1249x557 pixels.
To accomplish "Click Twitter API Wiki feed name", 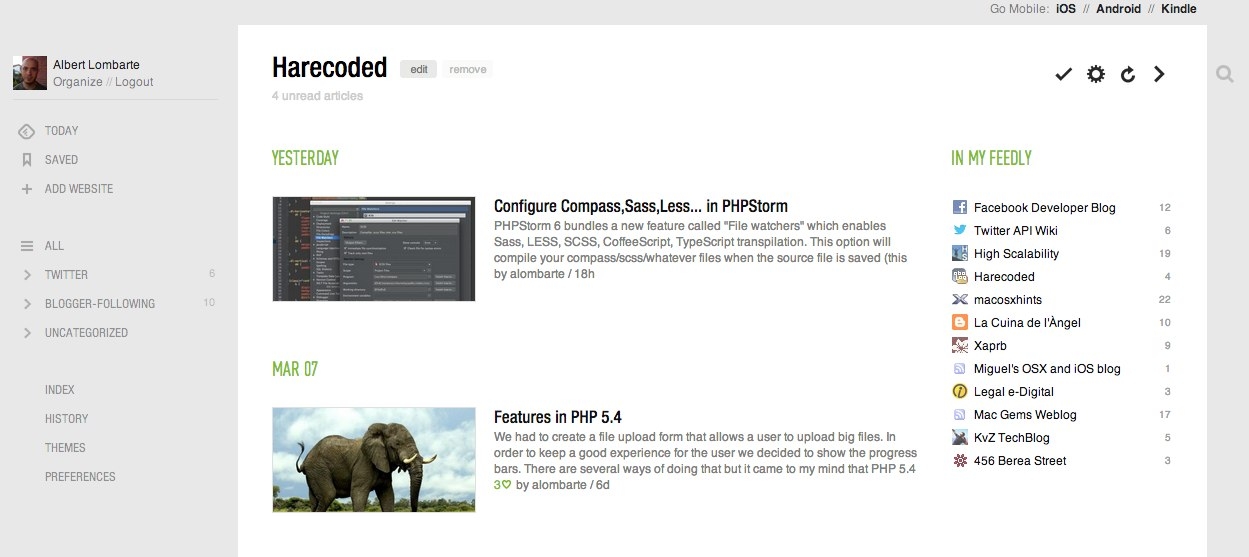I will (1016, 231).
